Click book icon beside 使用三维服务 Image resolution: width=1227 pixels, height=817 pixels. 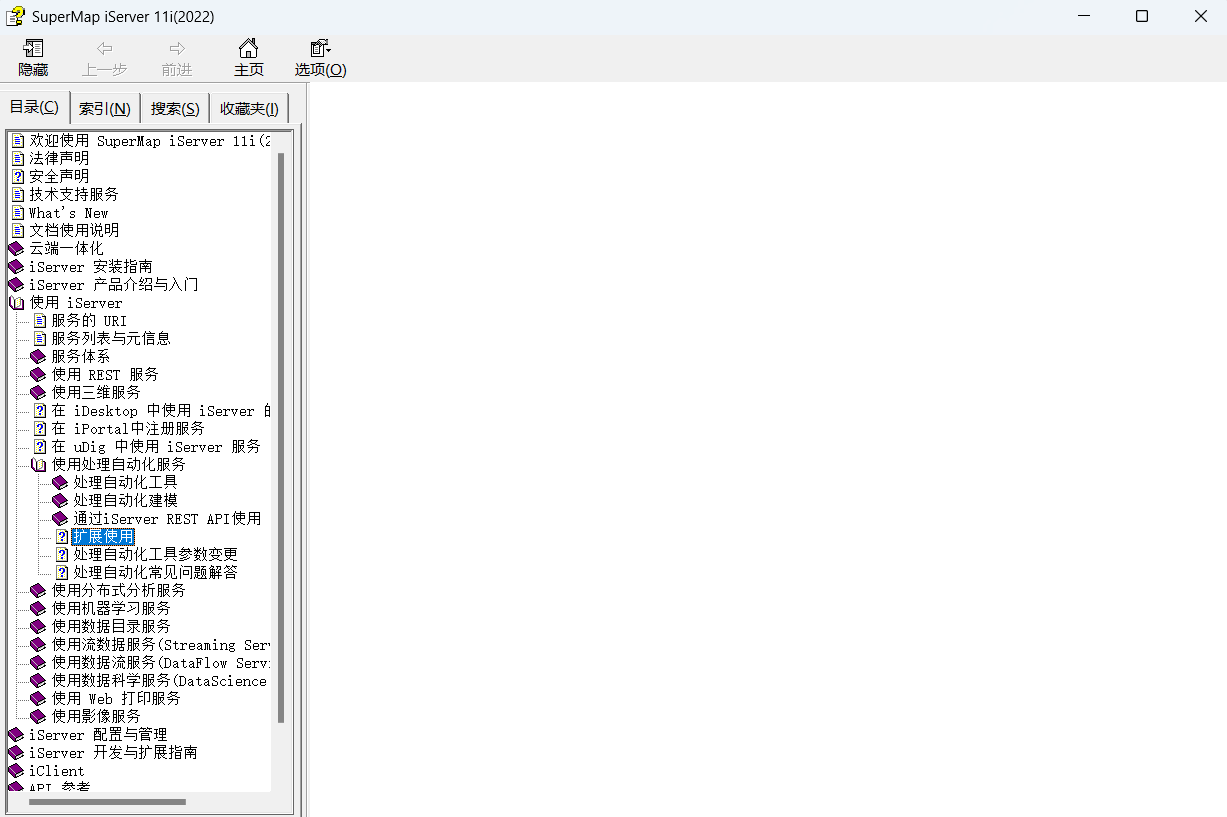[x=39, y=392]
